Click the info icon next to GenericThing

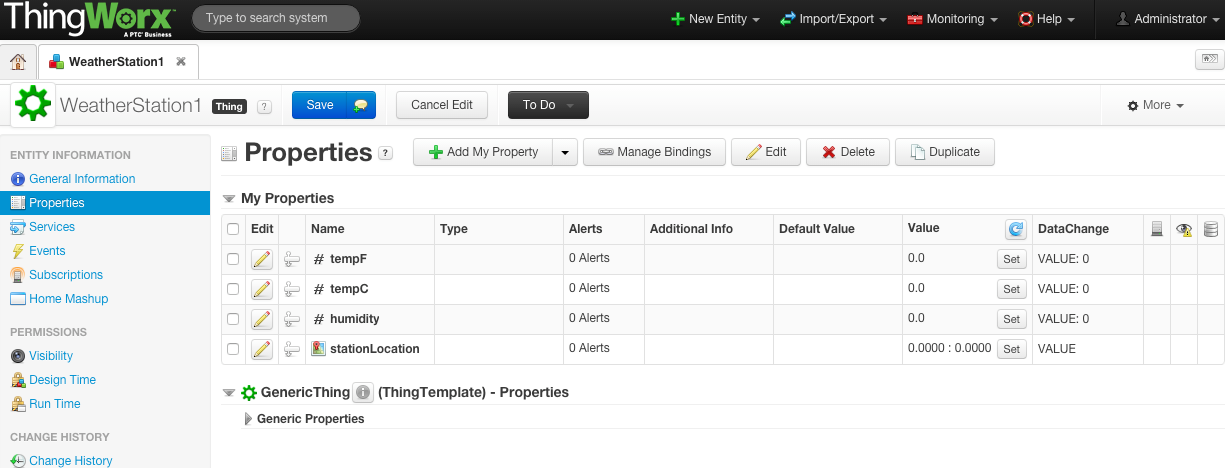363,393
